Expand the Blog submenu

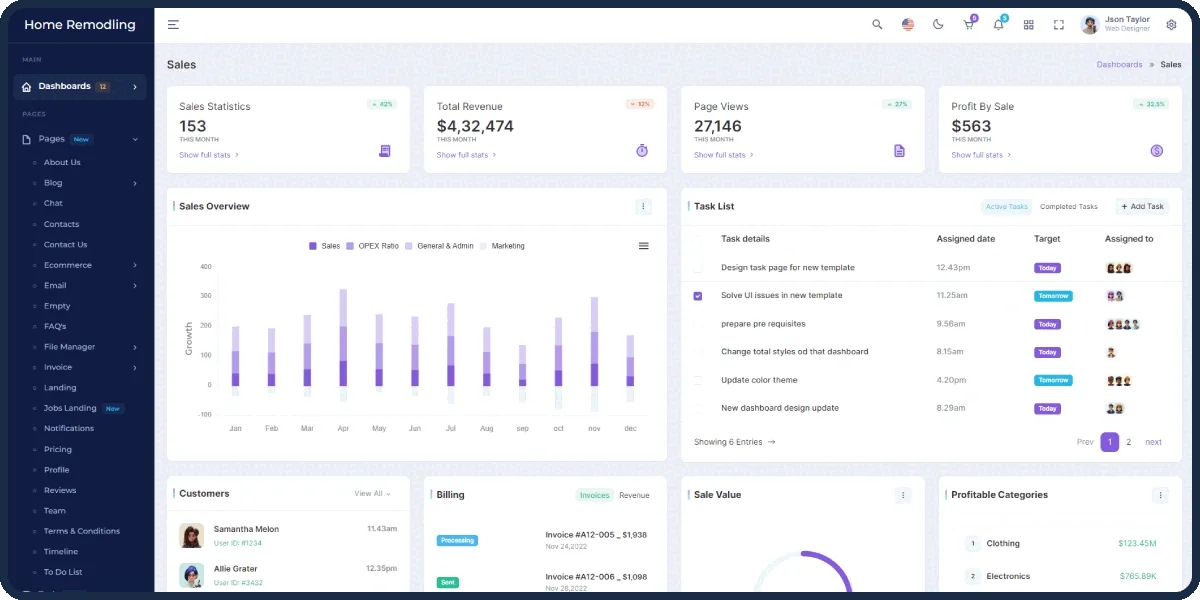[x=135, y=183]
